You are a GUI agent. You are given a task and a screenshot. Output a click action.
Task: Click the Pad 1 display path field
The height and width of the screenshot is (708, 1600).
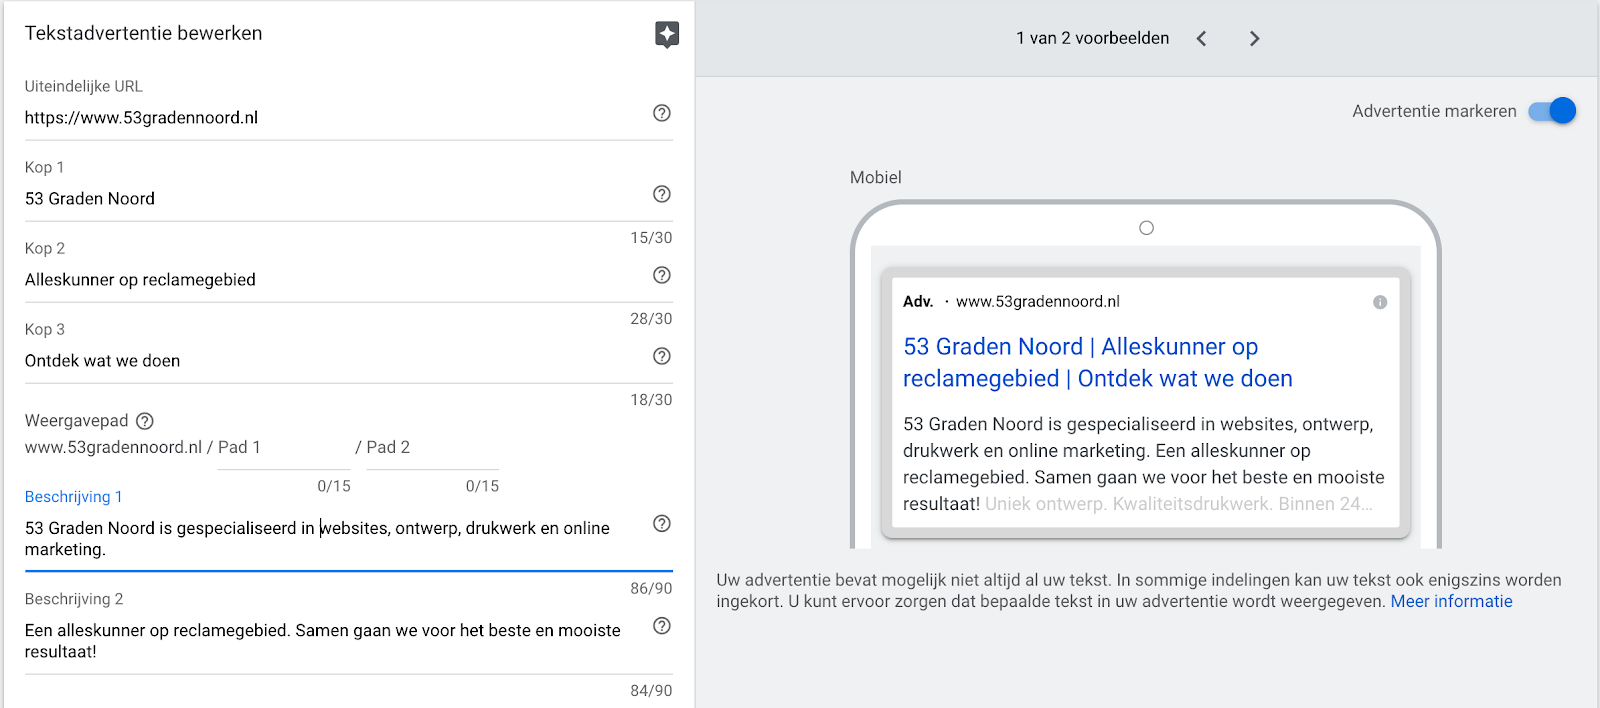pos(284,448)
